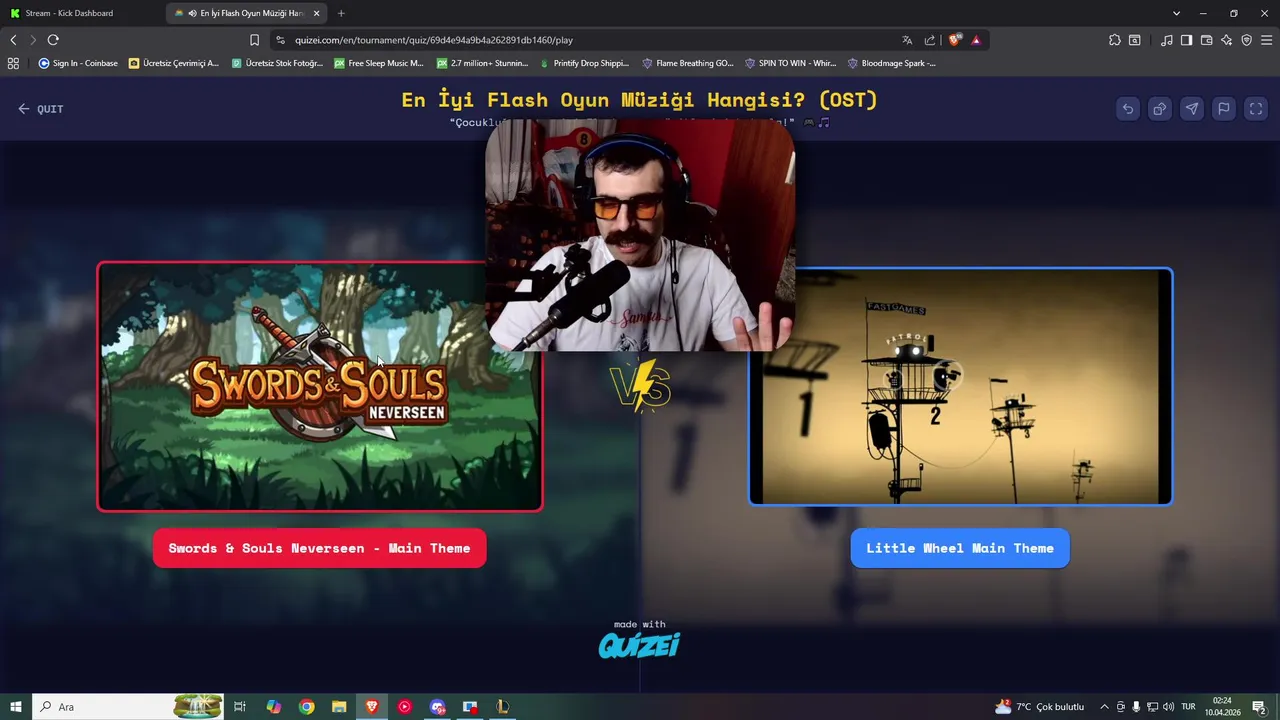
Task: Launch Google Chrome from taskbar
Action: (306, 707)
